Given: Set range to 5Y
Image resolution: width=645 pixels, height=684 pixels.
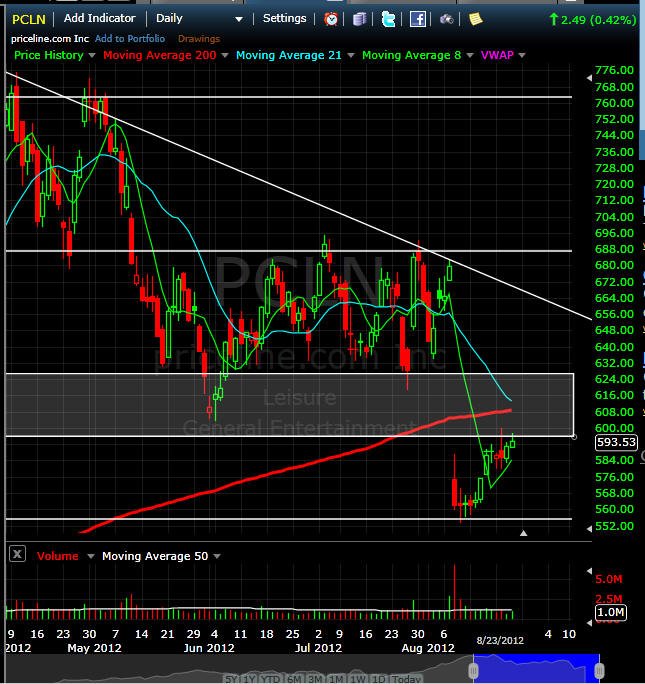Looking at the screenshot, I should click(x=233, y=679).
